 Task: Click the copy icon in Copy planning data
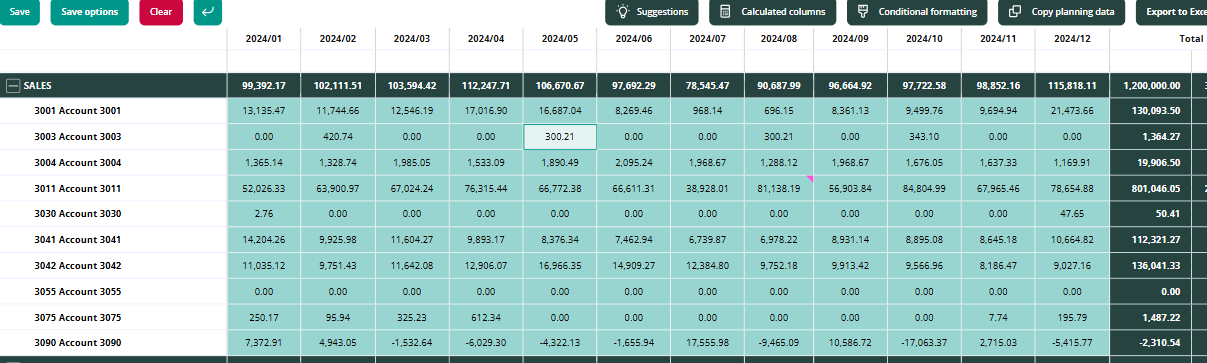click(x=1016, y=12)
